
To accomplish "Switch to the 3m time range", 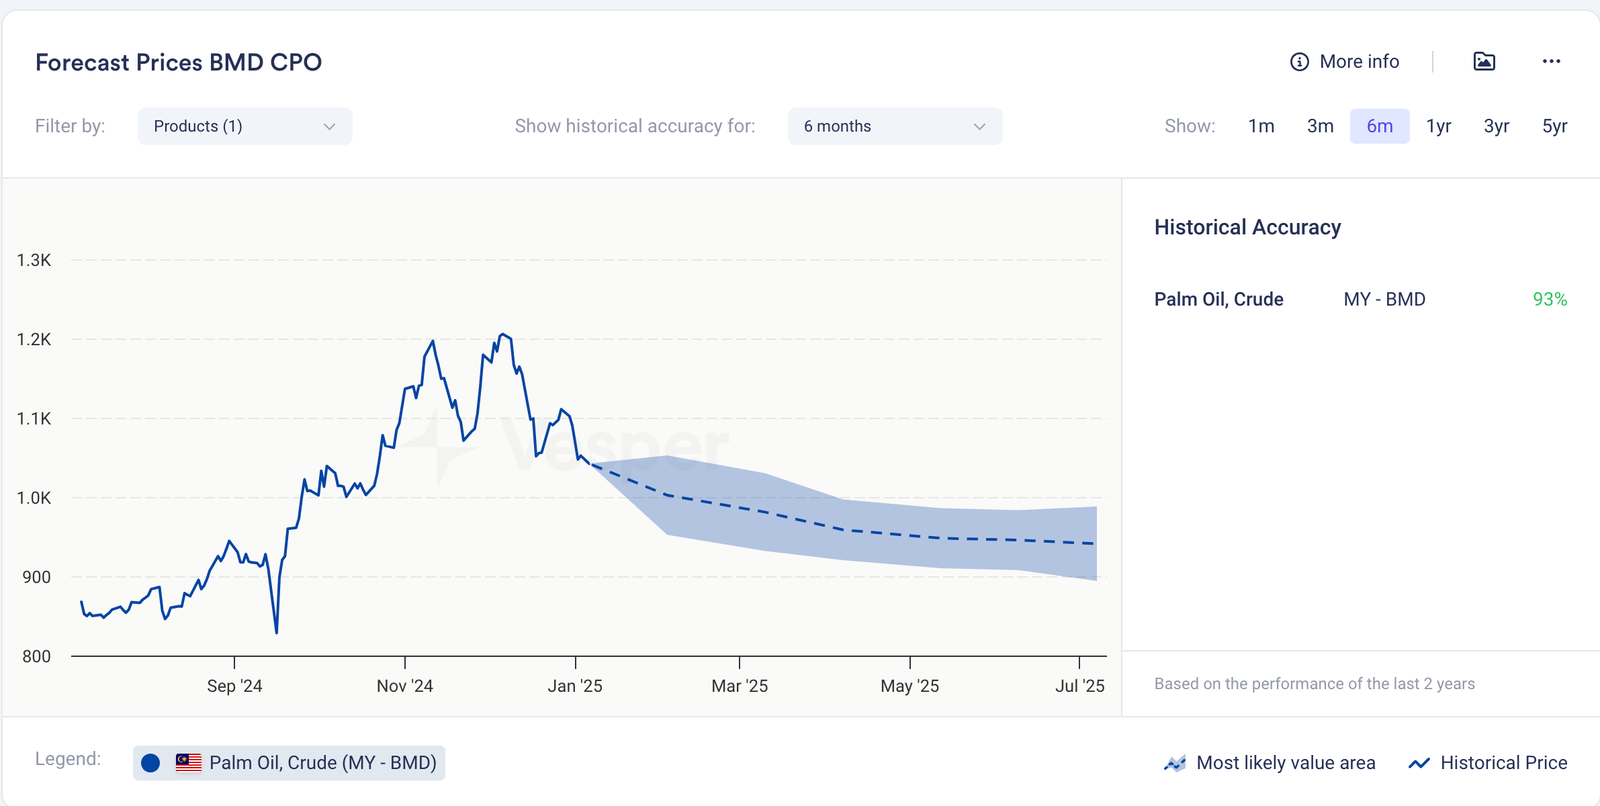I will click(x=1320, y=126).
